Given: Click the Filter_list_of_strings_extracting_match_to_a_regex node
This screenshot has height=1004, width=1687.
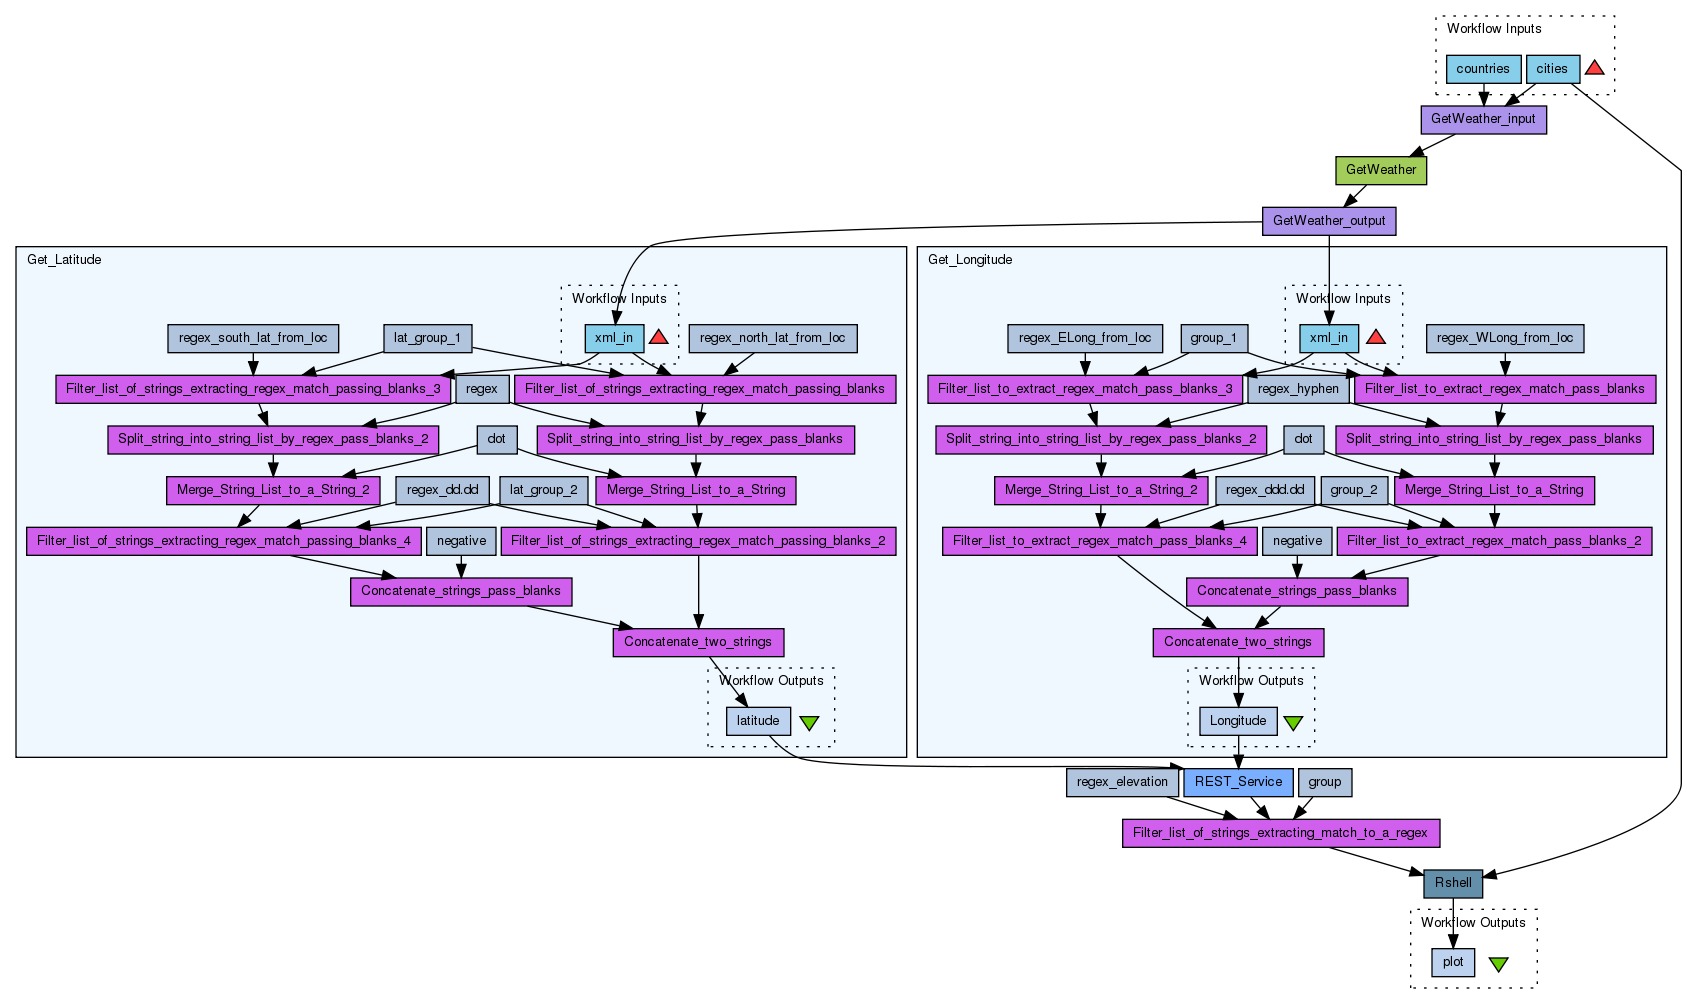Looking at the screenshot, I should (x=1280, y=833).
